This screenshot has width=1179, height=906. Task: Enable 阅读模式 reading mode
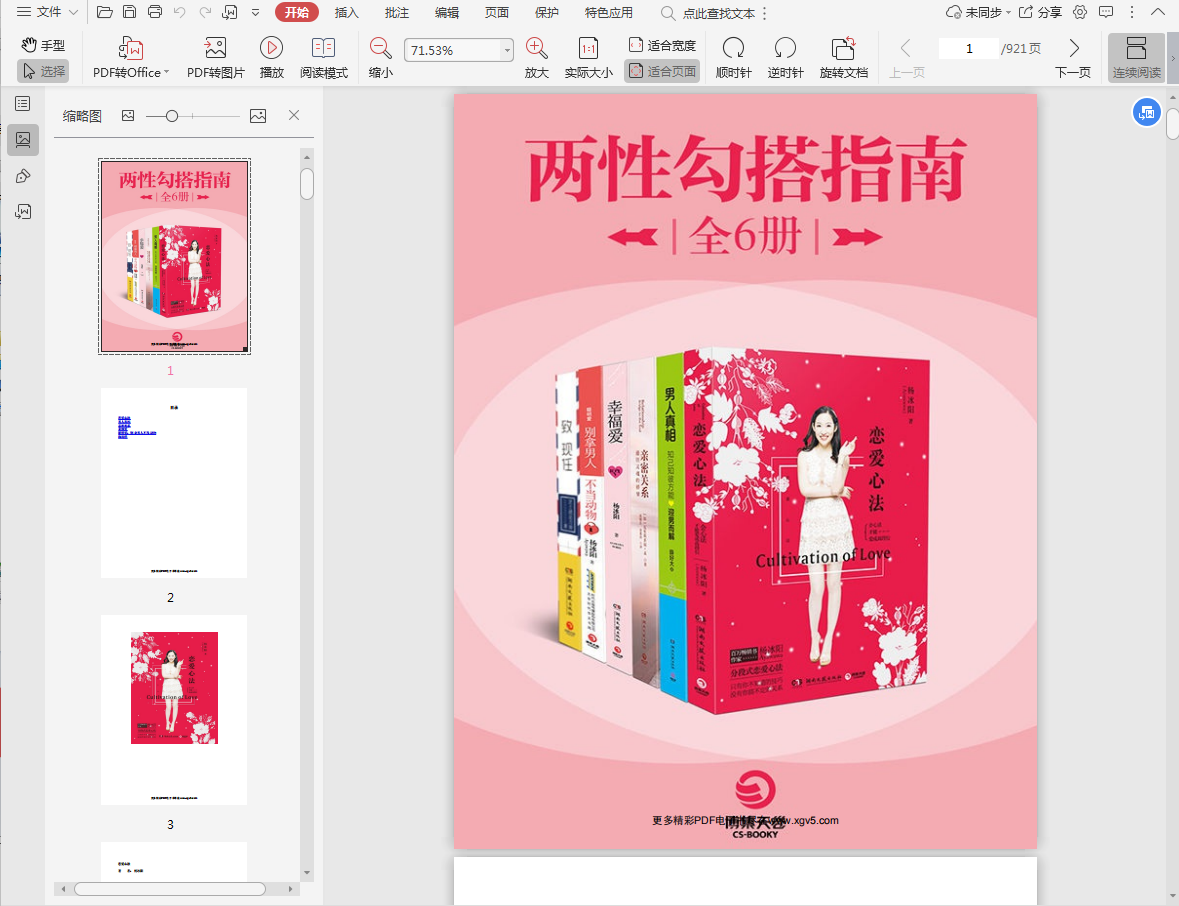[x=323, y=58]
